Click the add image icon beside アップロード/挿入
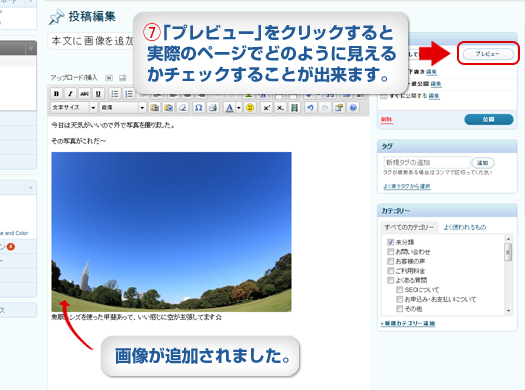This screenshot has width=525, height=390. click(x=109, y=78)
